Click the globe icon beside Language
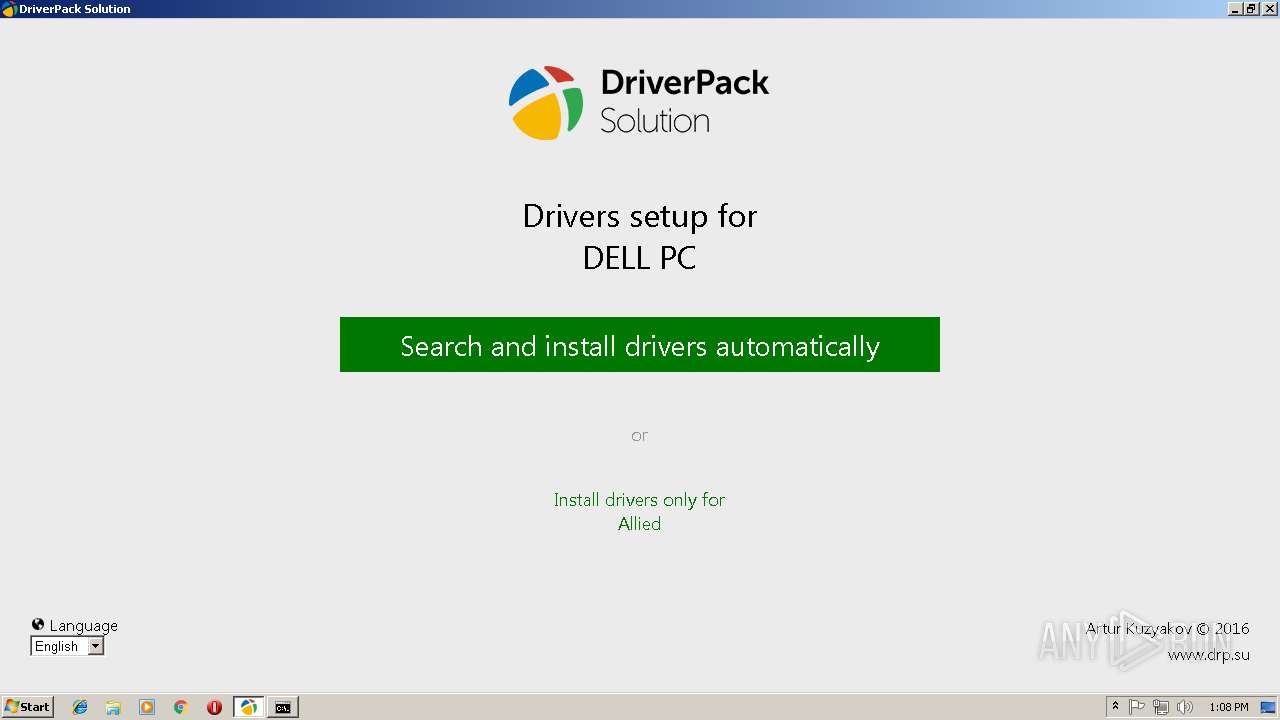The image size is (1280, 720). (38, 625)
